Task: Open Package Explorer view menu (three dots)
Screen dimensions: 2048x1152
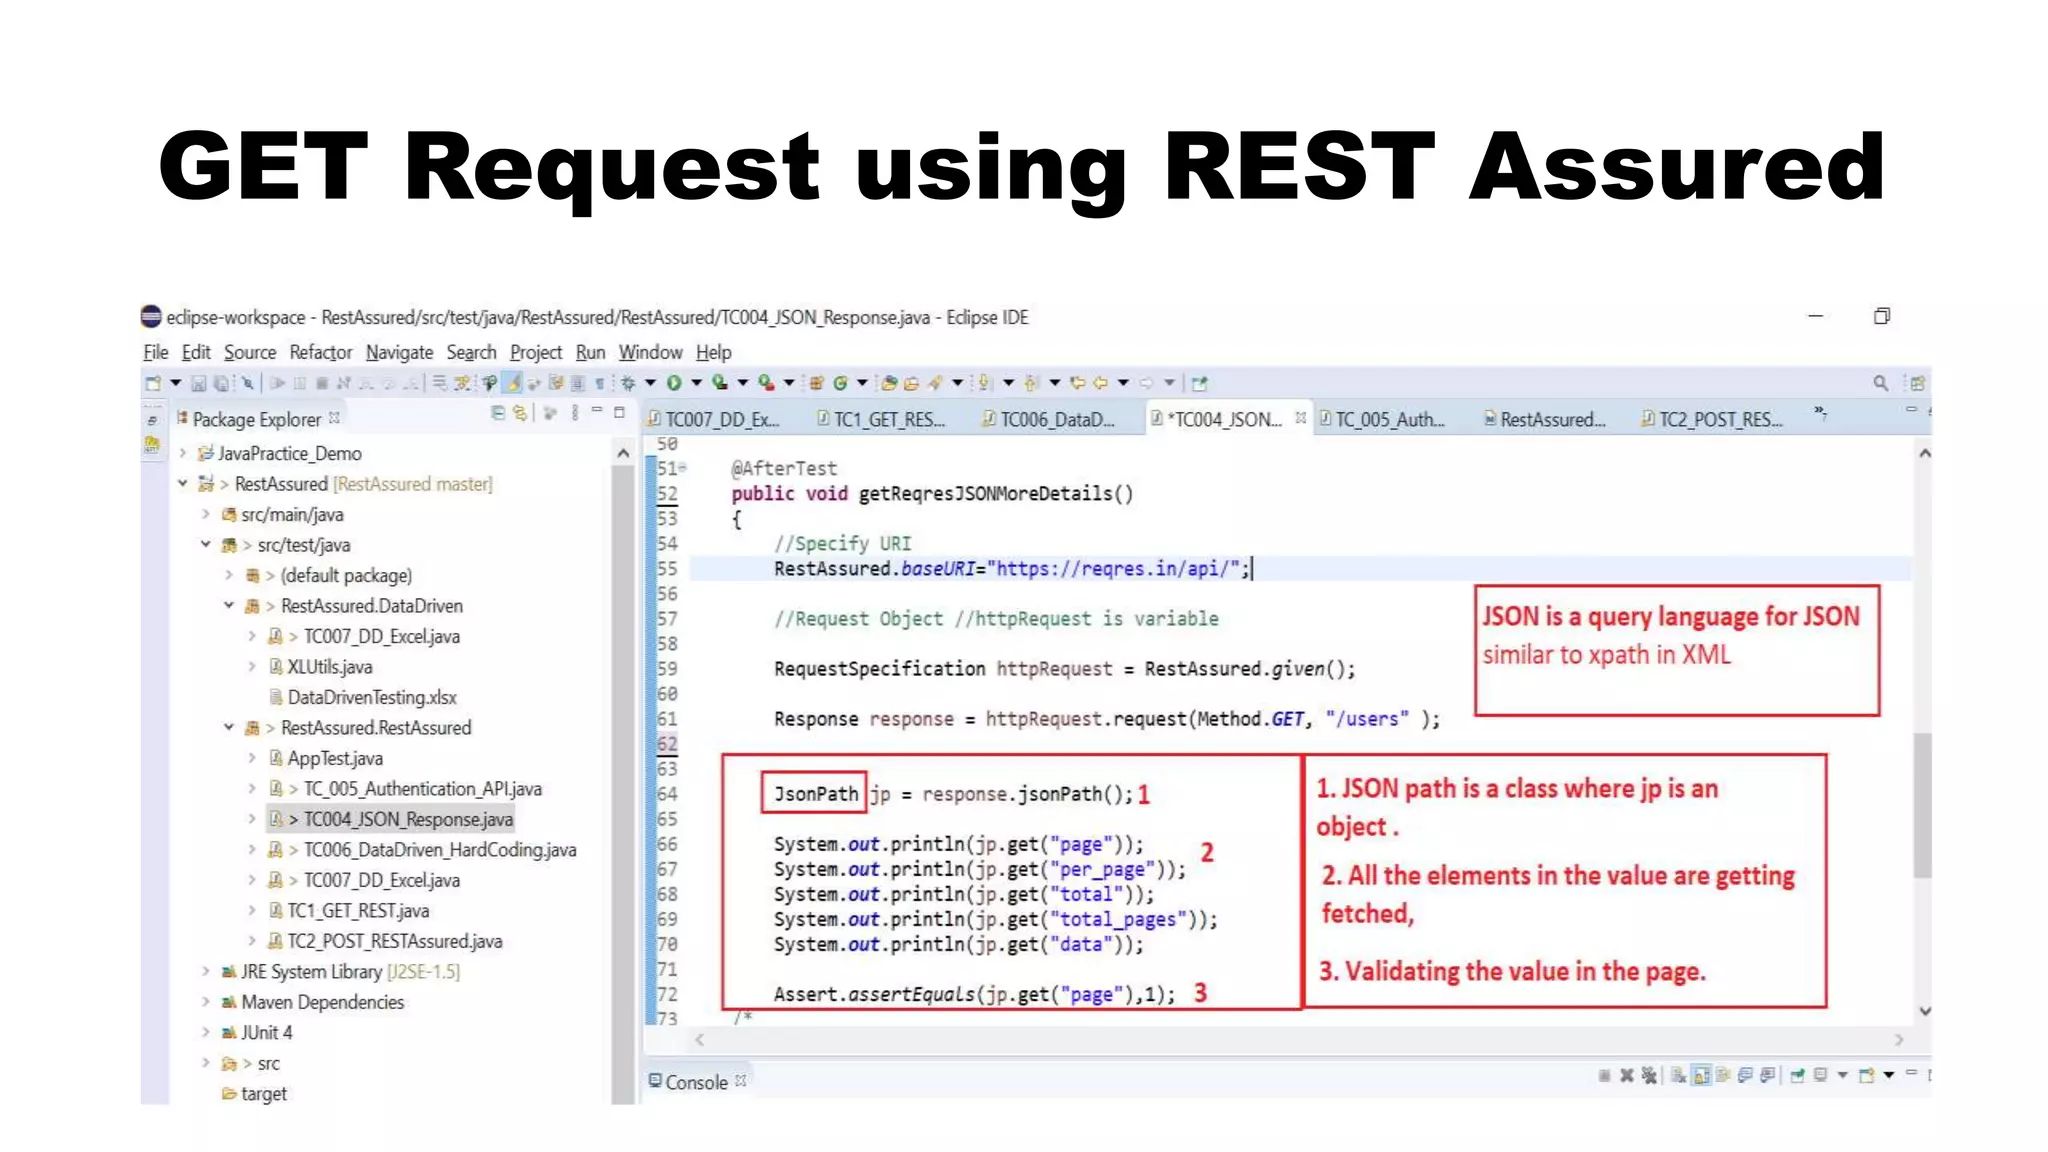Action: pos(574,413)
